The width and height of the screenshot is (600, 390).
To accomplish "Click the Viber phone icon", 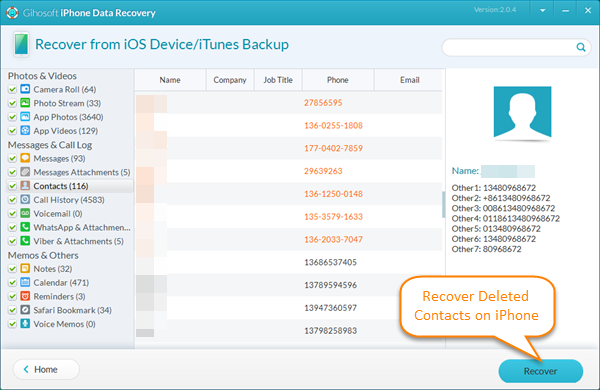I will [25, 241].
